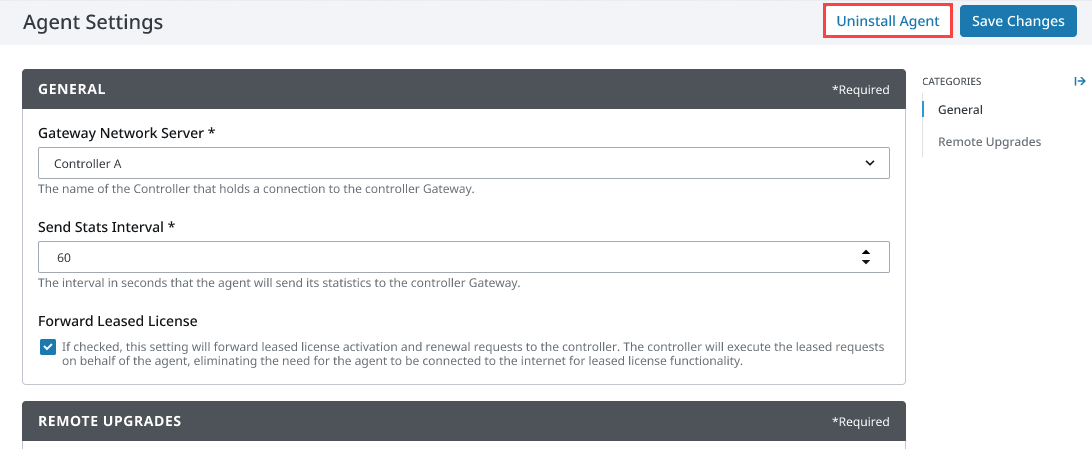Image resolution: width=1092 pixels, height=449 pixels.
Task: Click the Gateway Network Server field label
Action: click(x=127, y=133)
